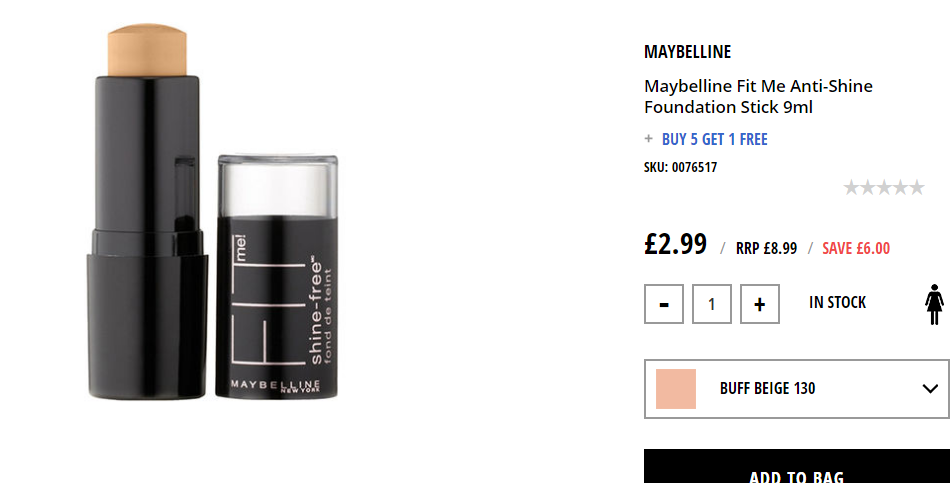Viewport: 951px width, 483px height.
Task: Click the Fit Me cap product image
Action: (277, 277)
